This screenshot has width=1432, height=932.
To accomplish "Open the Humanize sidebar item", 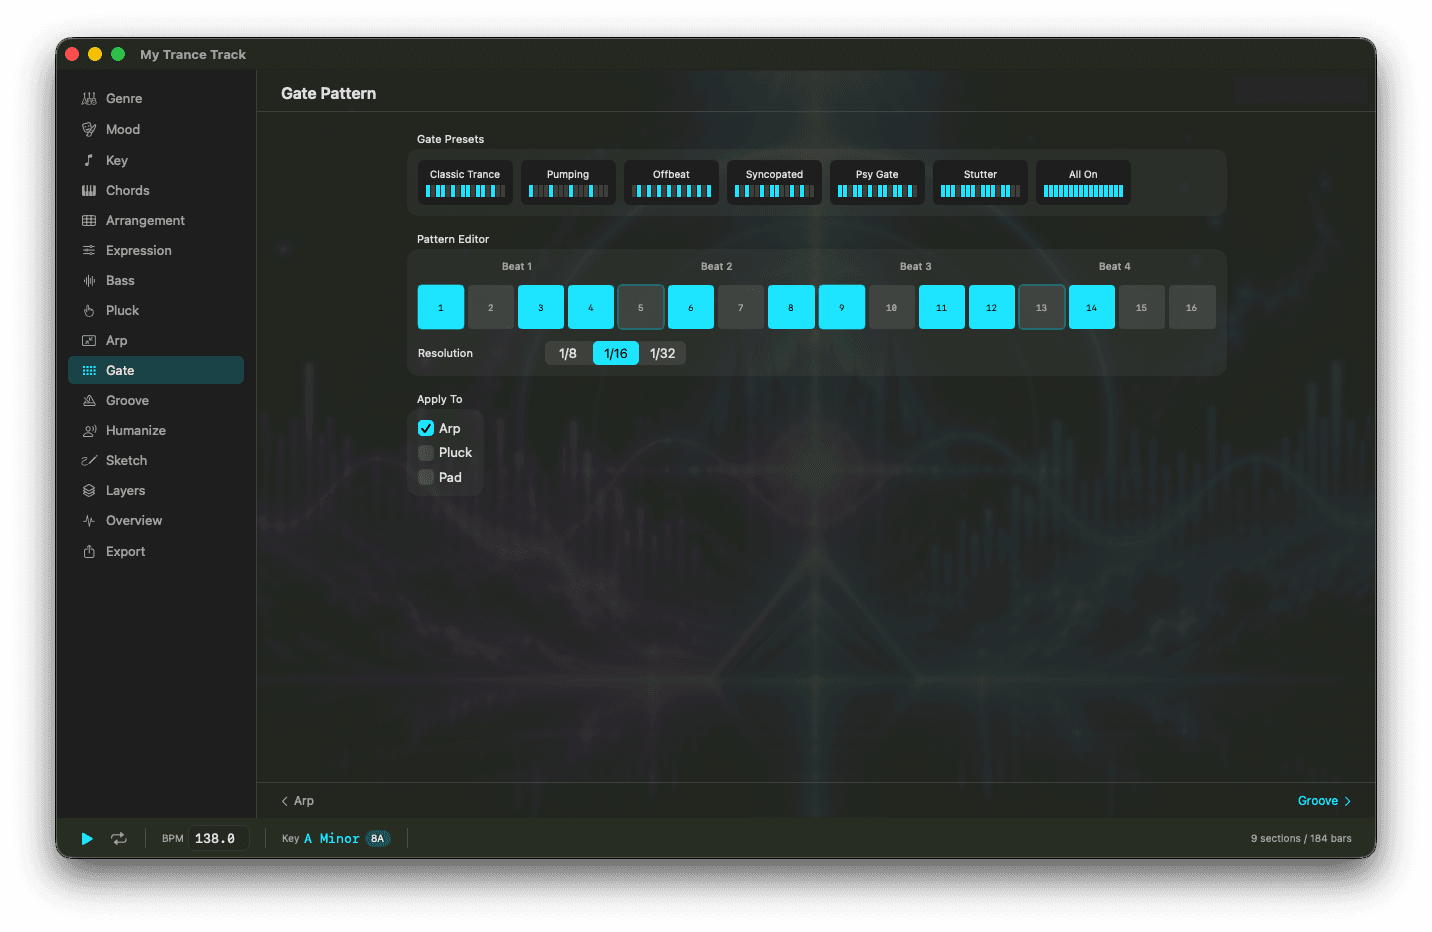I will tap(156, 431).
